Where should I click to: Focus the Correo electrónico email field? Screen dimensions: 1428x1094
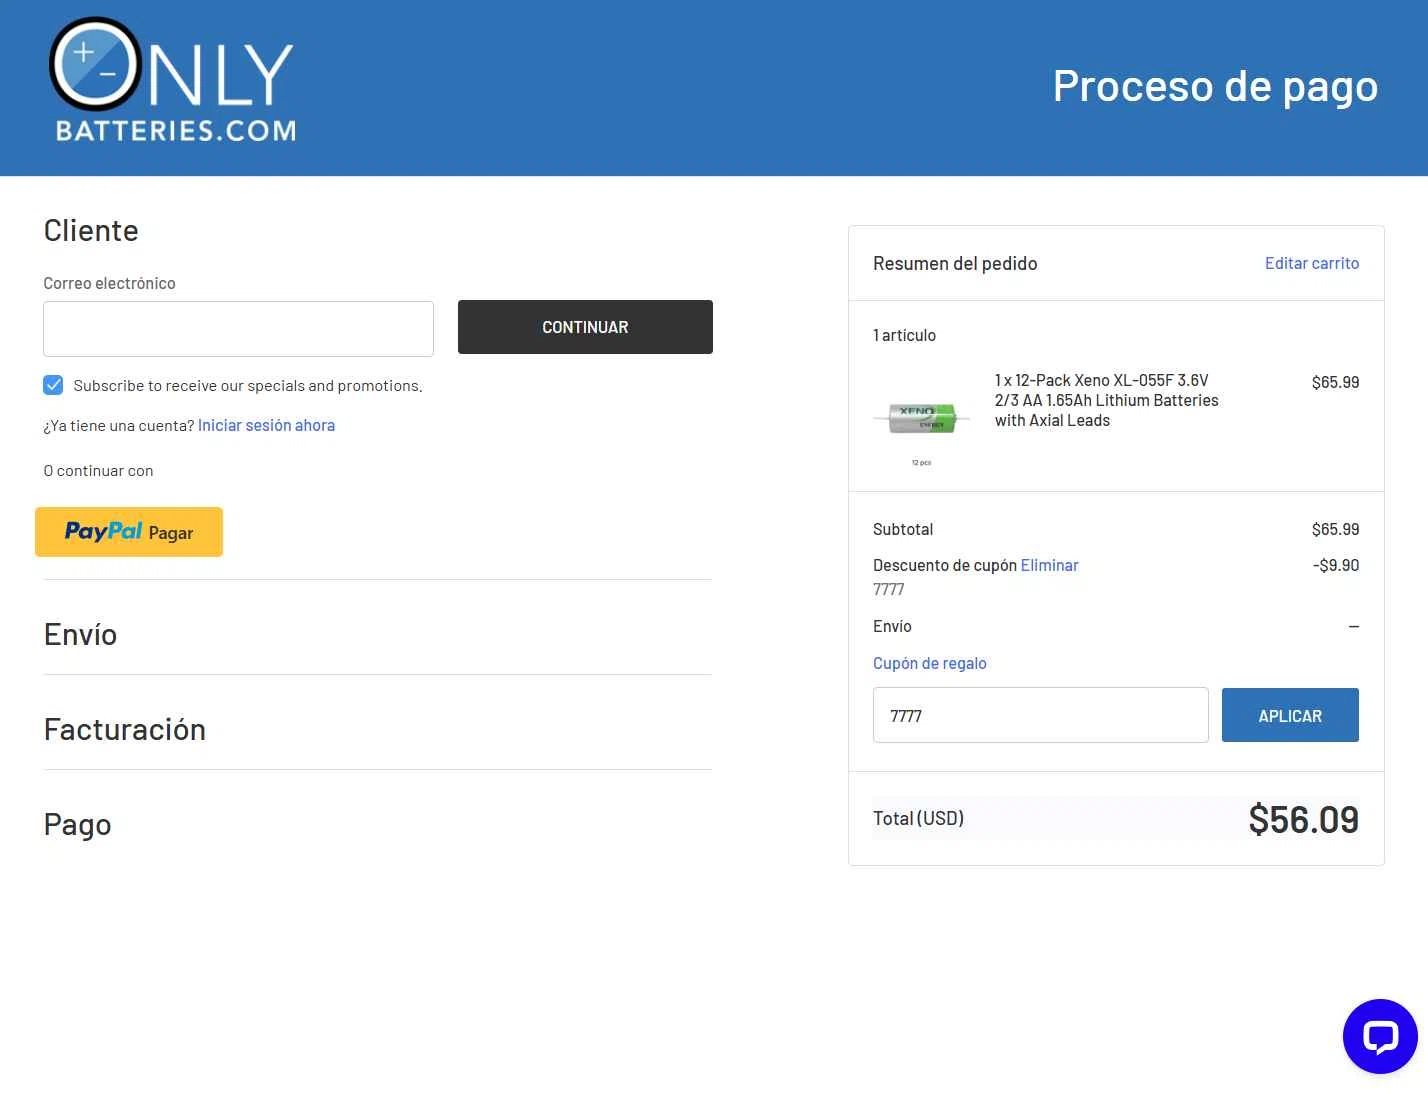click(238, 329)
